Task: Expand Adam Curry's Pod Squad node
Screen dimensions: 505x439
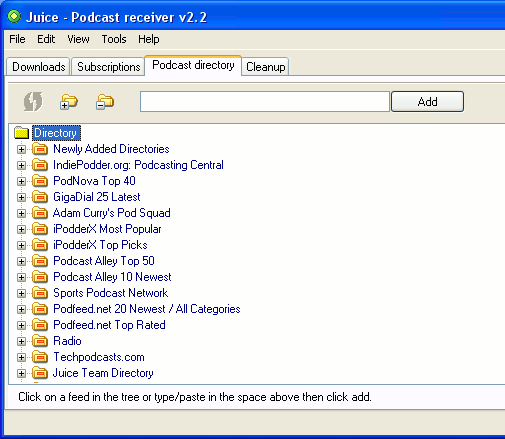Action: pos(21,213)
